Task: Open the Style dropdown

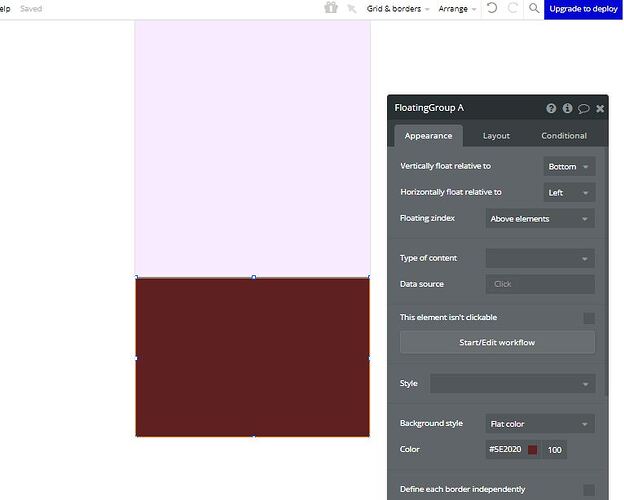Action: click(513, 384)
